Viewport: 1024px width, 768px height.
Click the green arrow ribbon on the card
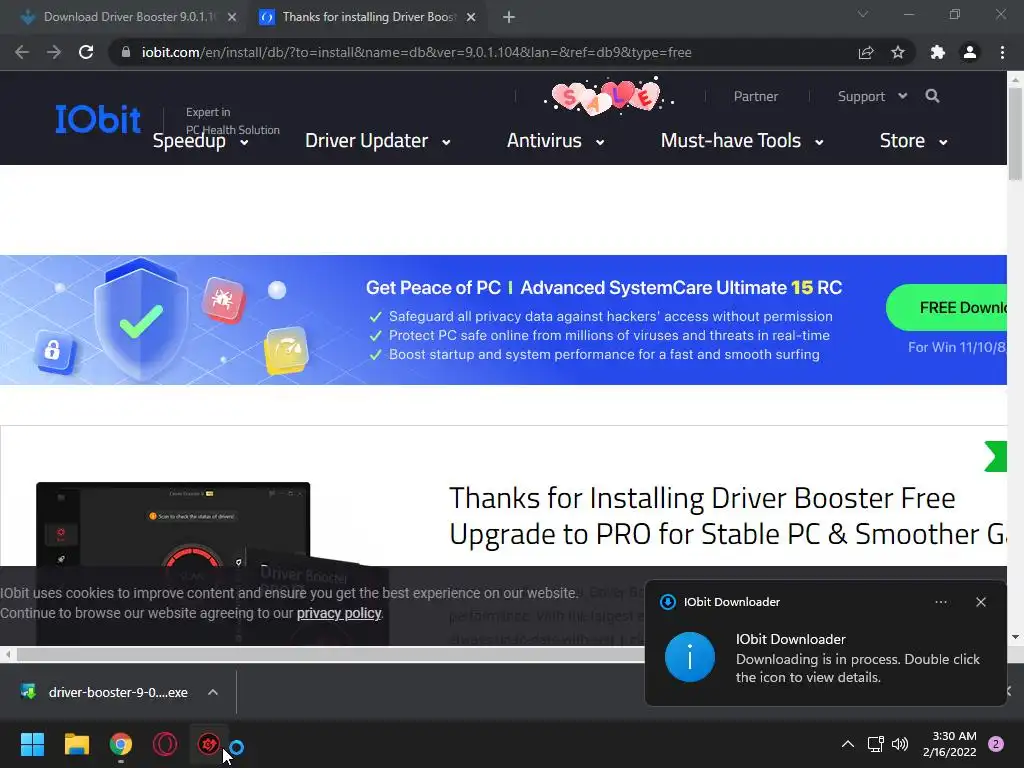pos(995,456)
